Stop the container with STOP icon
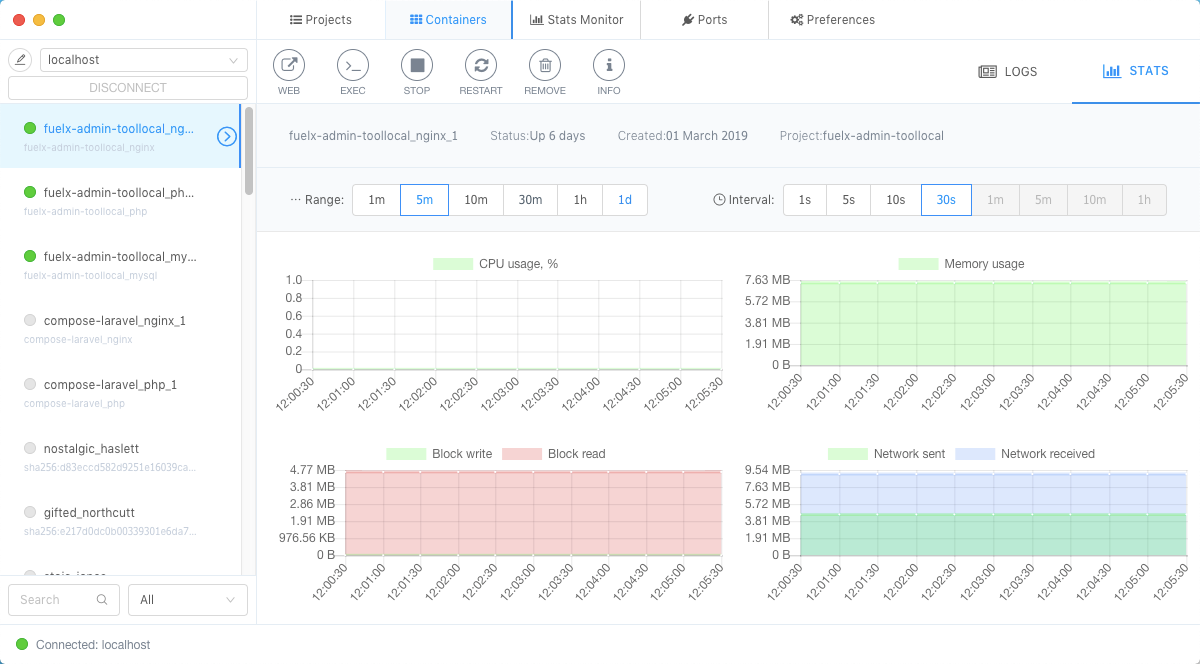The image size is (1200, 664). point(417,66)
